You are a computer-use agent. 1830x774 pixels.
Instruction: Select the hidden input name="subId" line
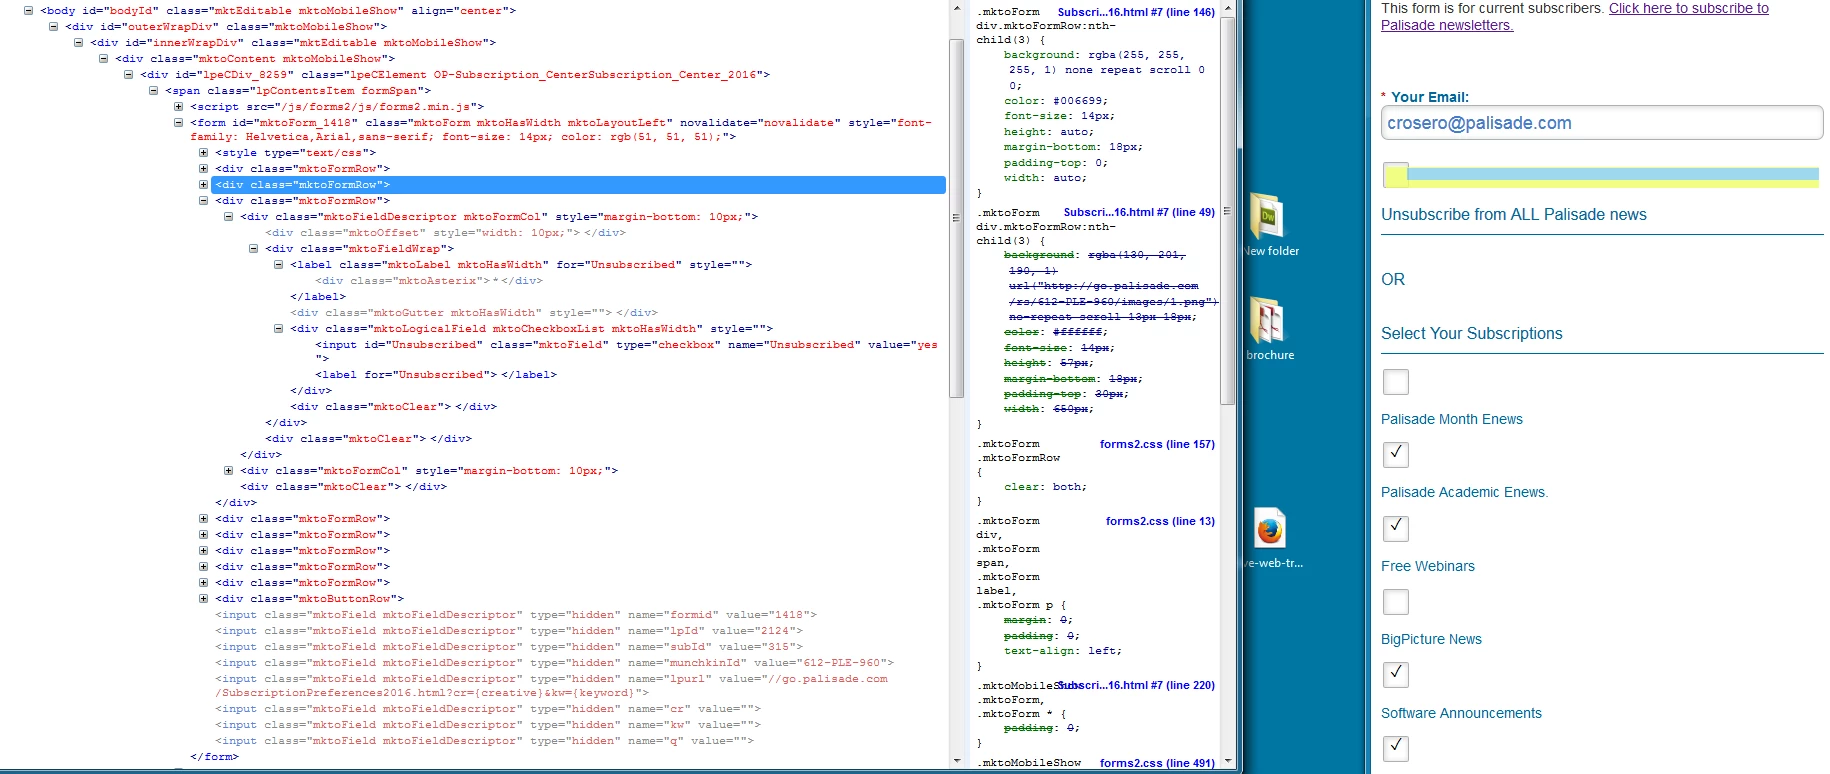pos(509,647)
